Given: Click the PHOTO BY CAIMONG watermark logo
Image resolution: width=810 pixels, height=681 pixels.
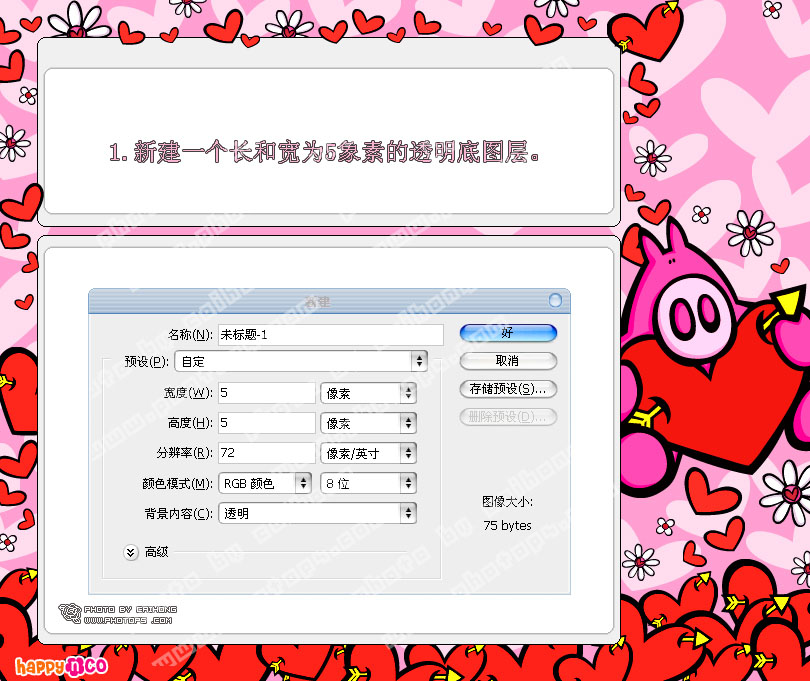Looking at the screenshot, I should 116,614.
